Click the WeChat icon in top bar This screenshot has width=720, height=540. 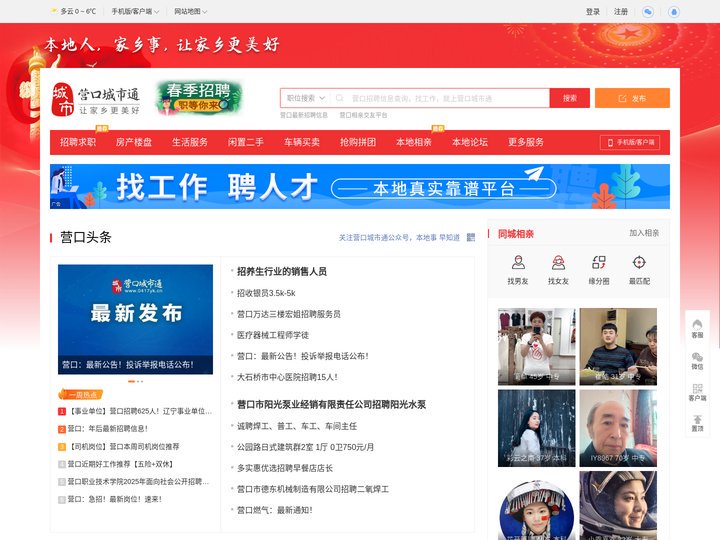coord(648,11)
